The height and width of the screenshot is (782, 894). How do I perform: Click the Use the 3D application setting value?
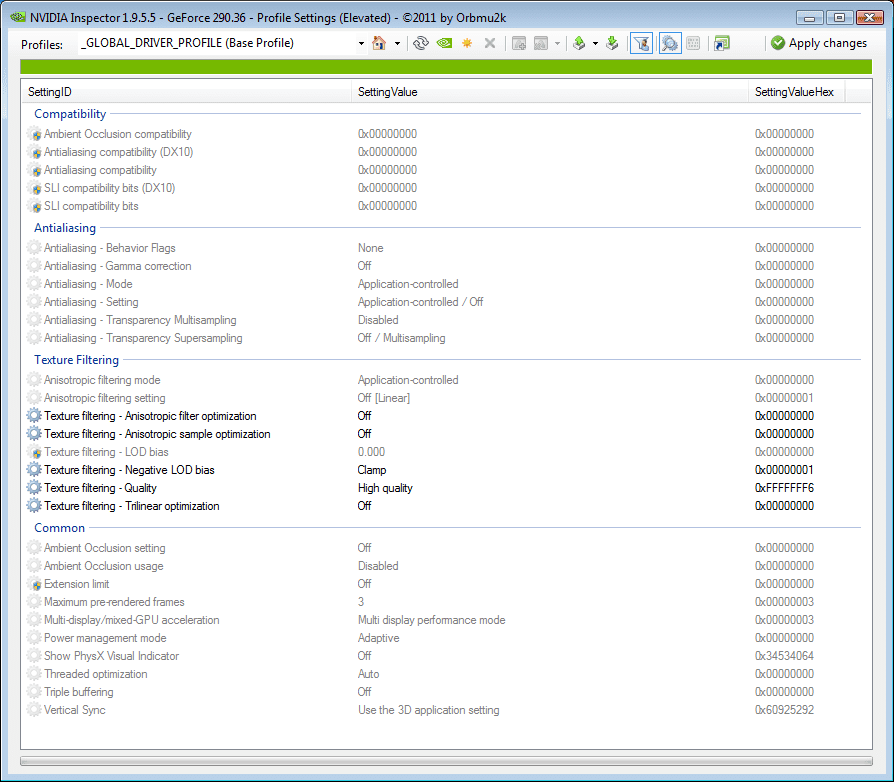429,710
